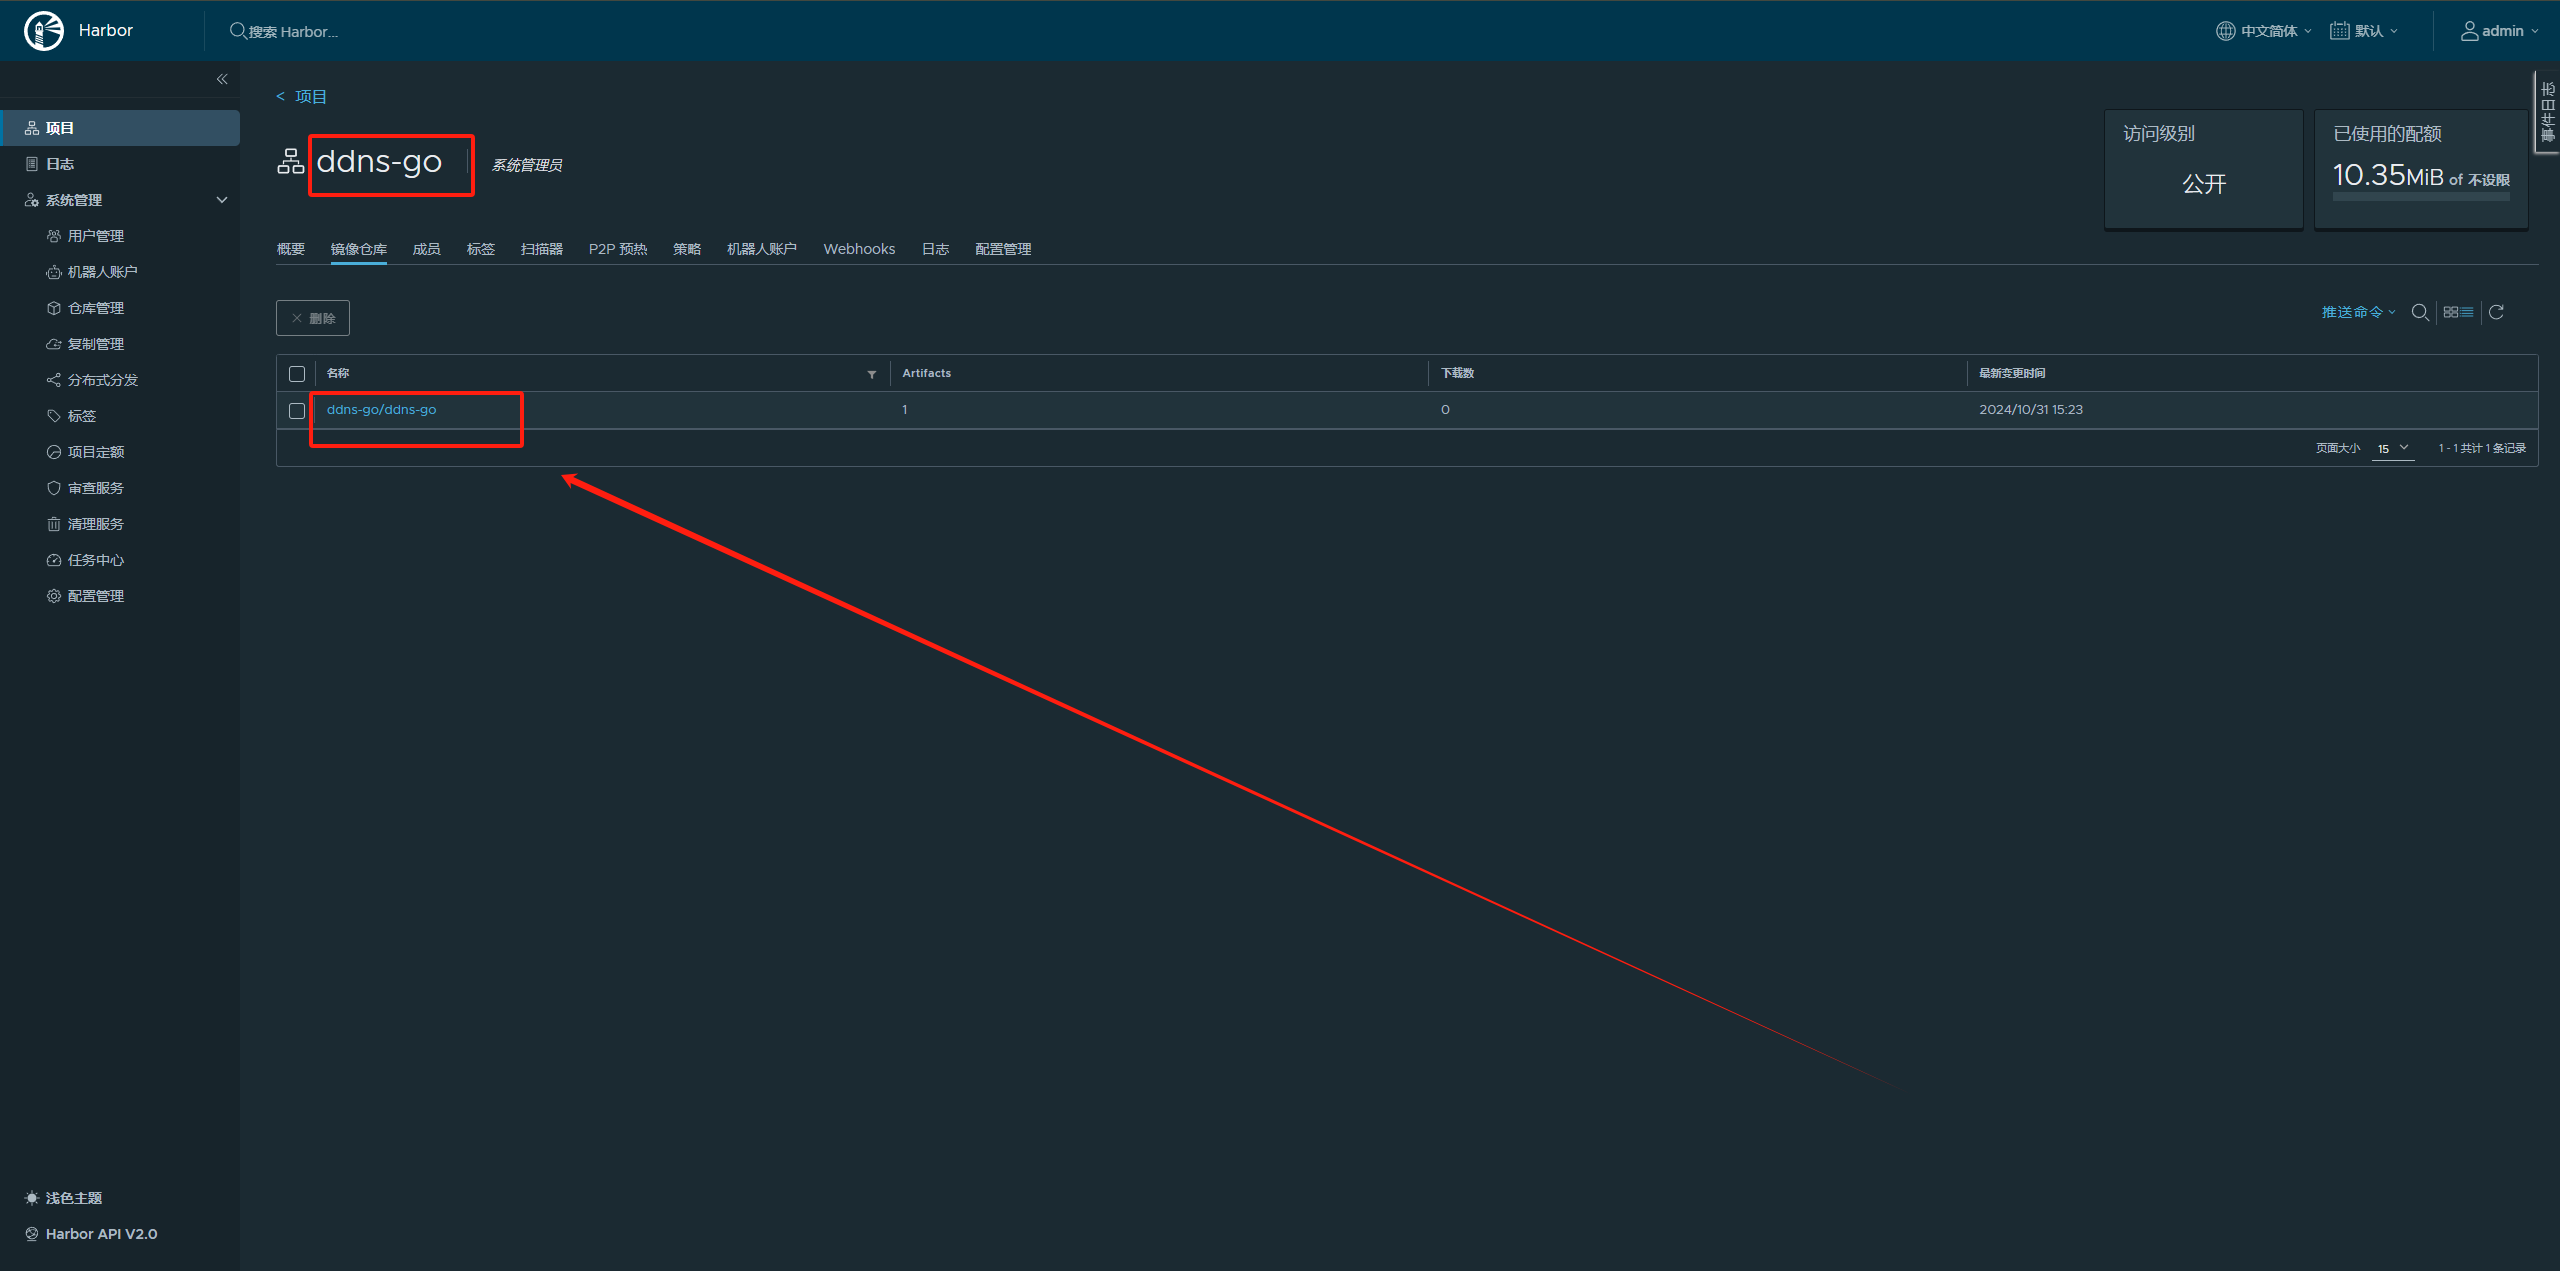The width and height of the screenshot is (2560, 1271).
Task: Open the ddns-go/ddns-go repository link
Action: pos(382,410)
